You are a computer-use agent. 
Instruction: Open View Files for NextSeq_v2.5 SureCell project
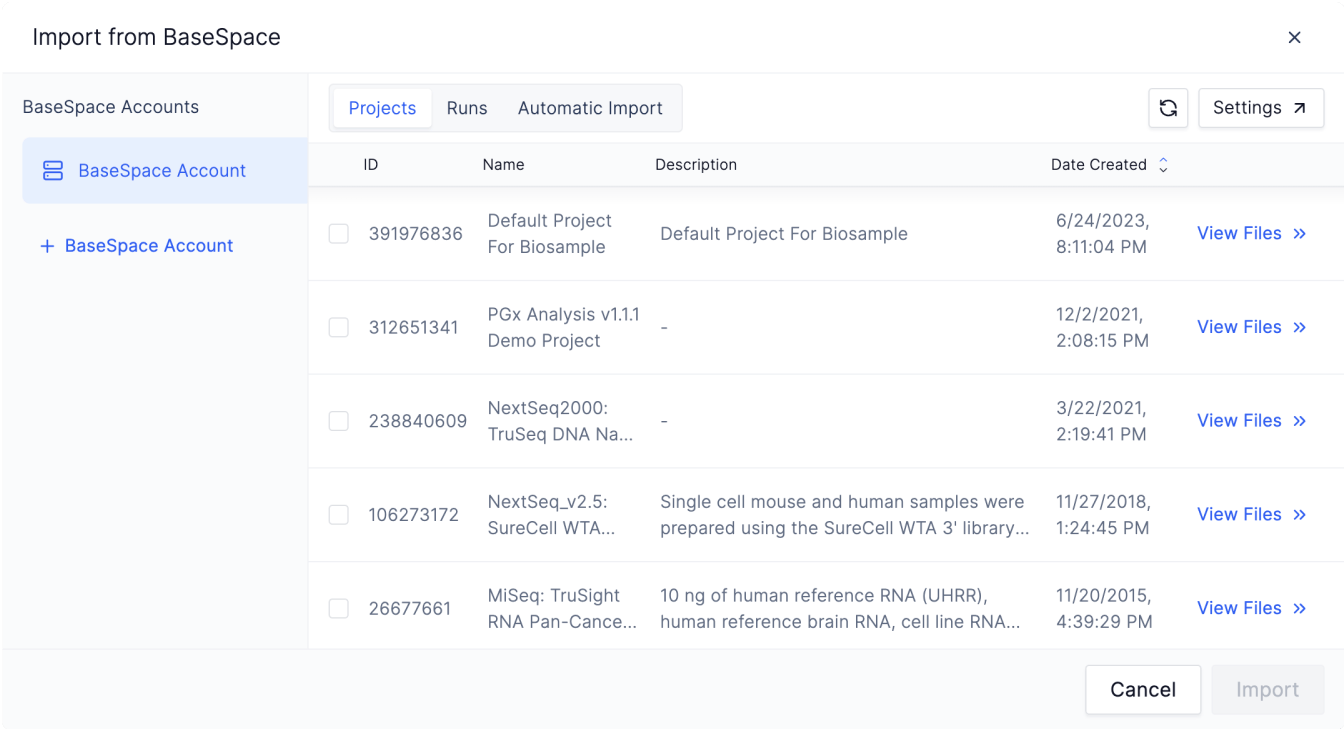(x=1251, y=515)
